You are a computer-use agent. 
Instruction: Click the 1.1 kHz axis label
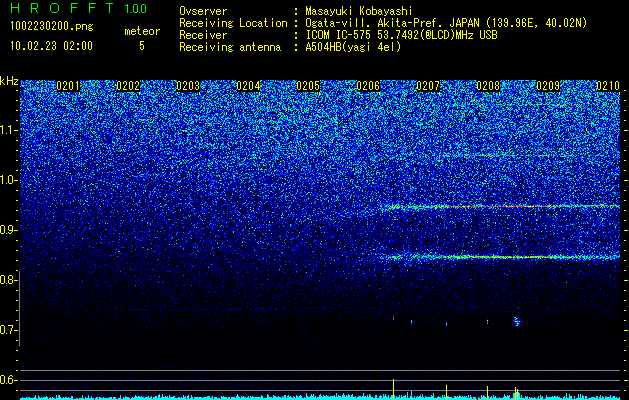8,130
